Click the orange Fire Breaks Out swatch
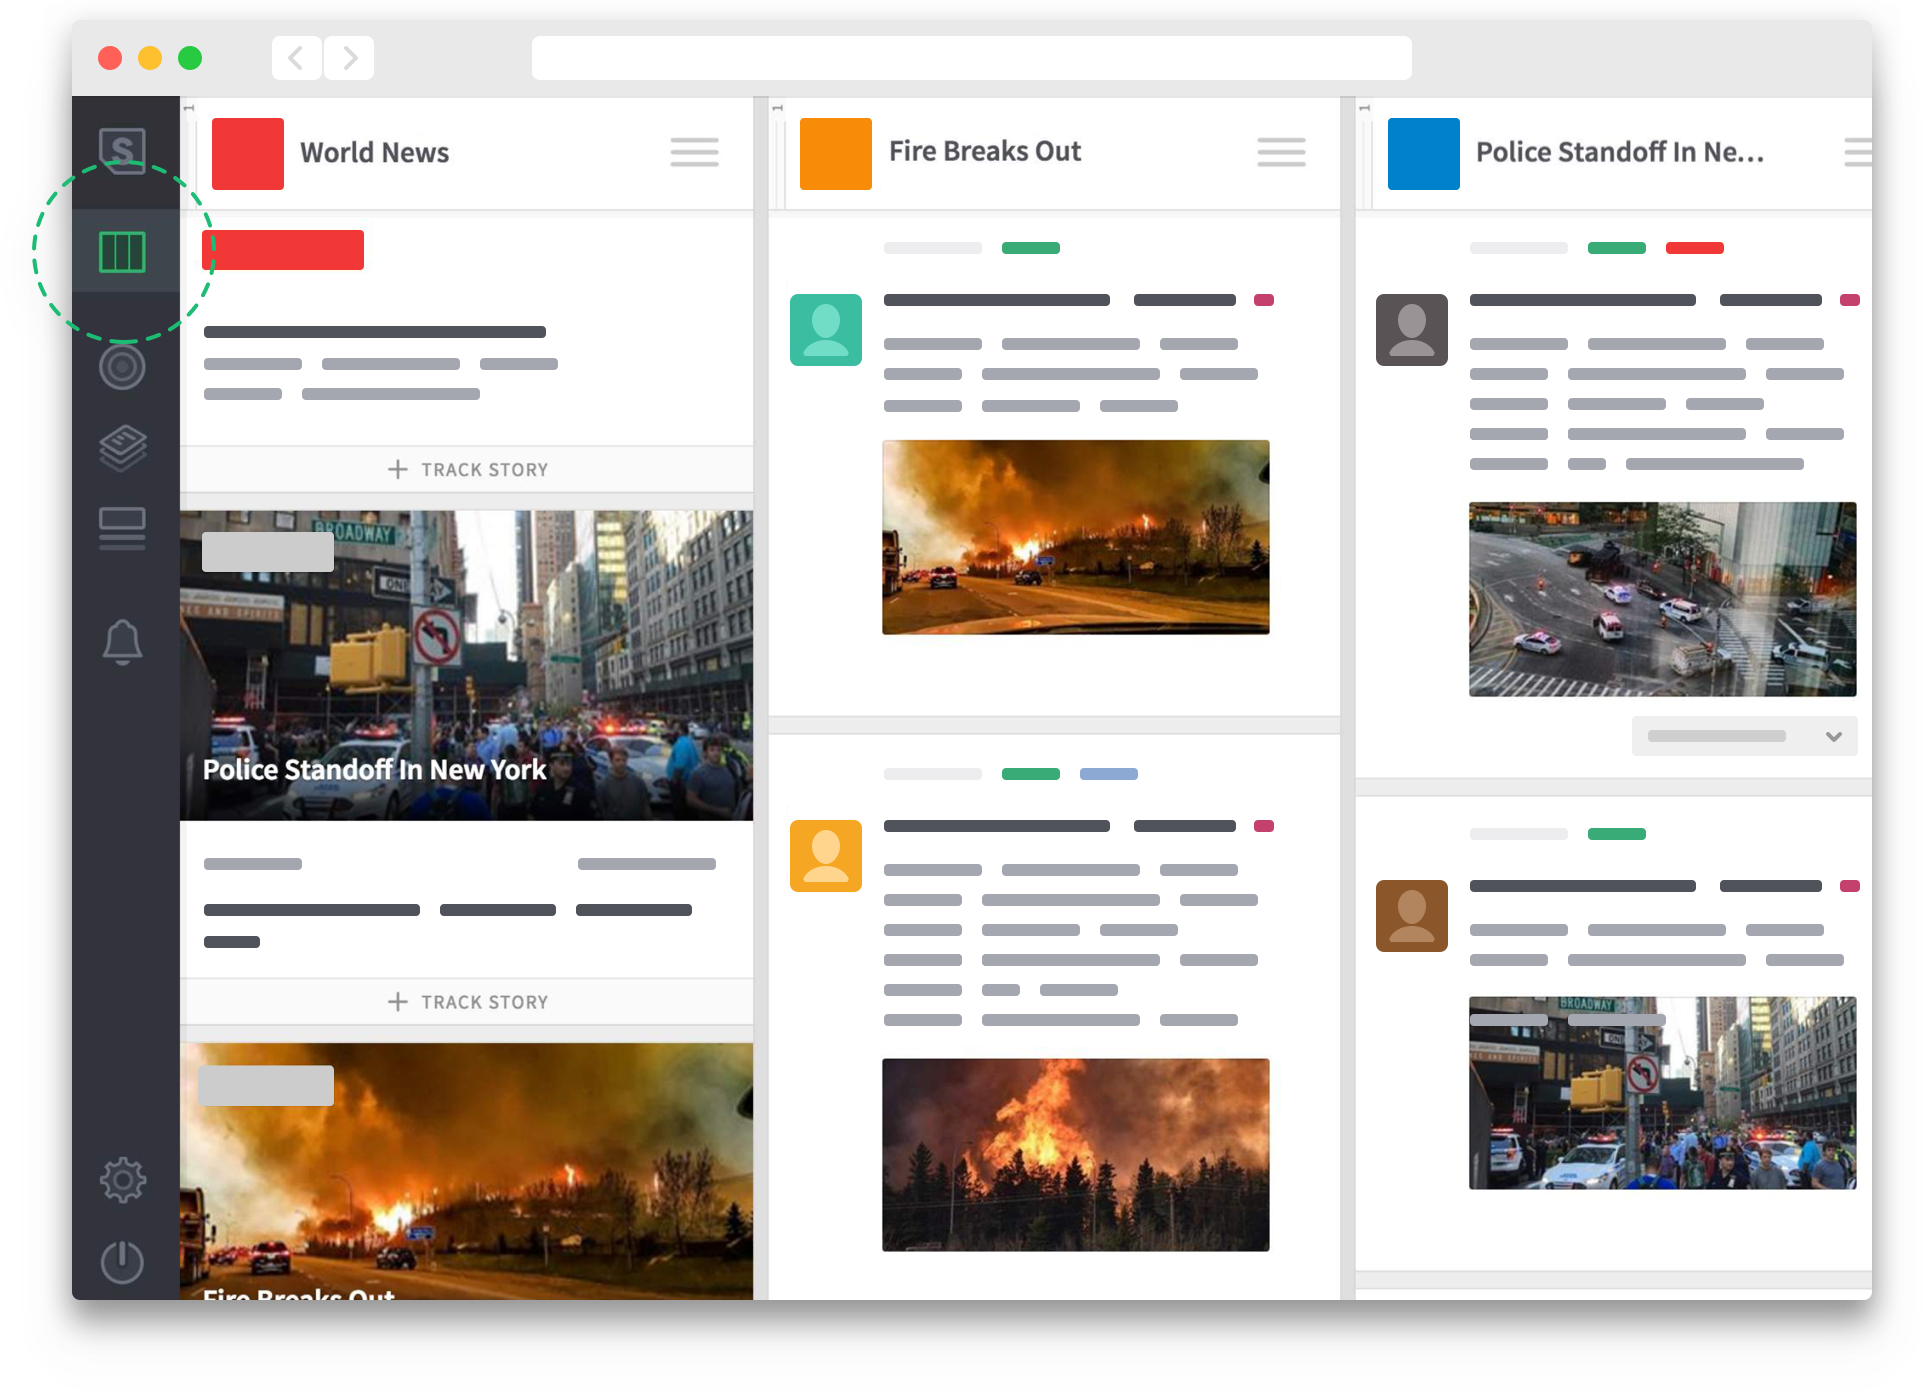Screen dimensions: 1924x1392 836,153
